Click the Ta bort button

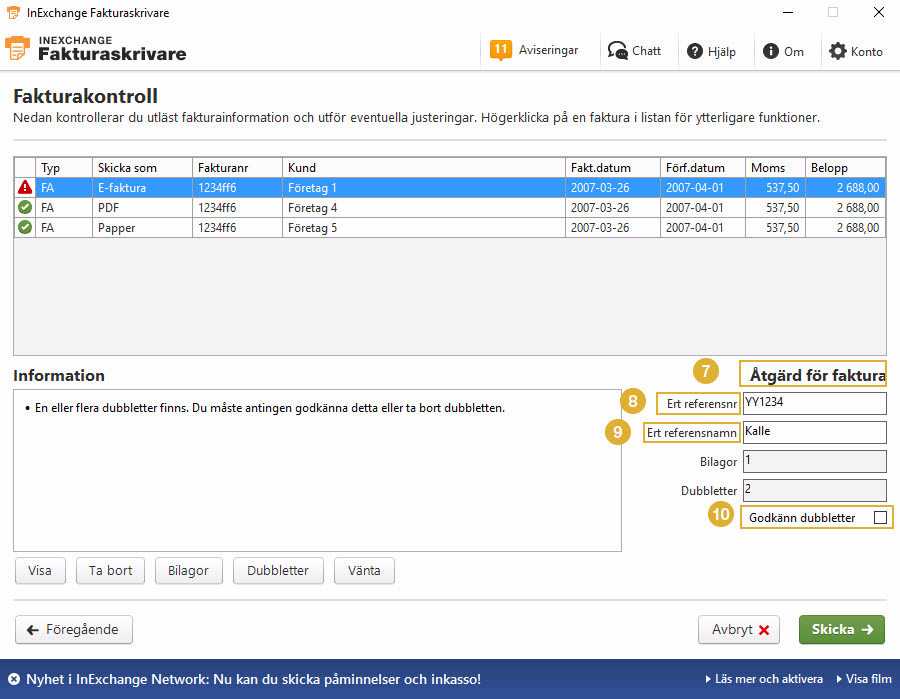(110, 570)
